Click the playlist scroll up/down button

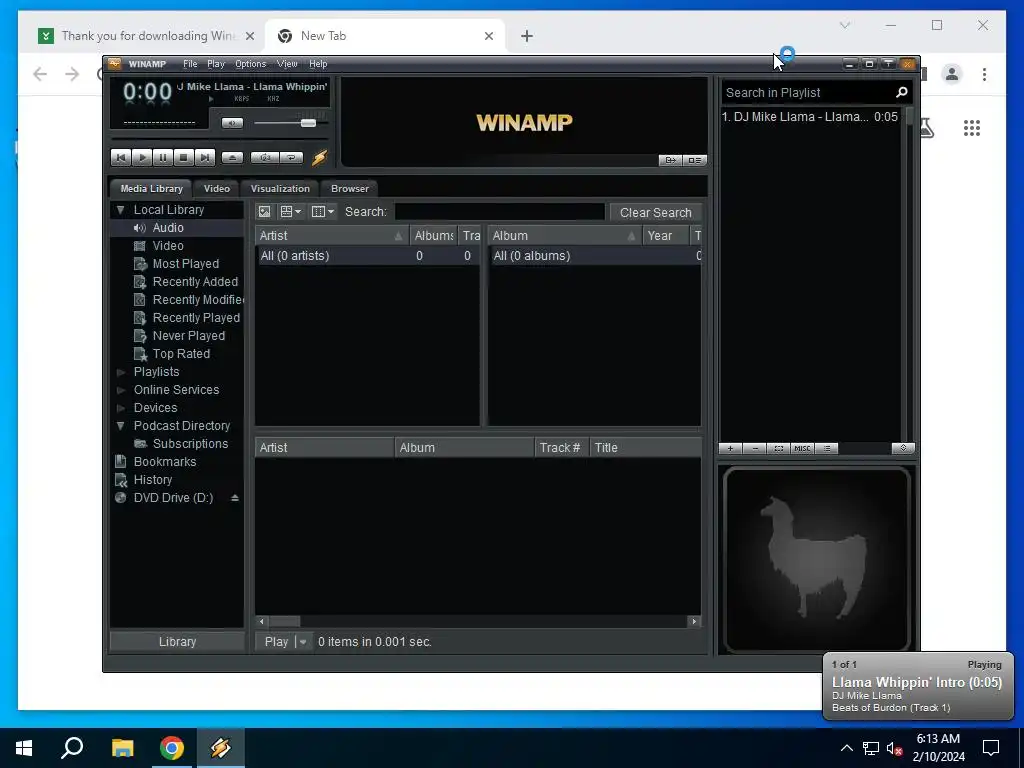[x=903, y=448]
